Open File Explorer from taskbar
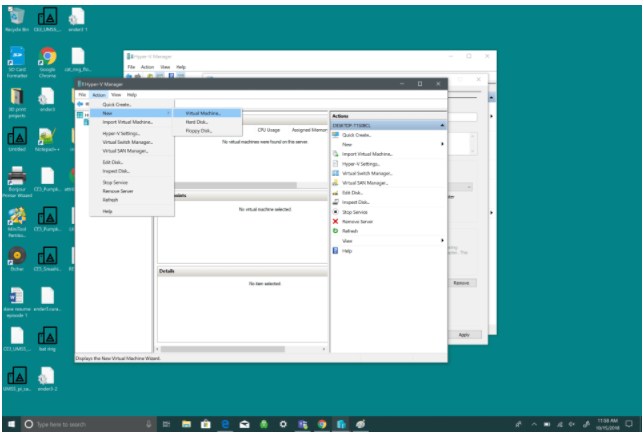This screenshot has height=445, width=644. point(186,424)
